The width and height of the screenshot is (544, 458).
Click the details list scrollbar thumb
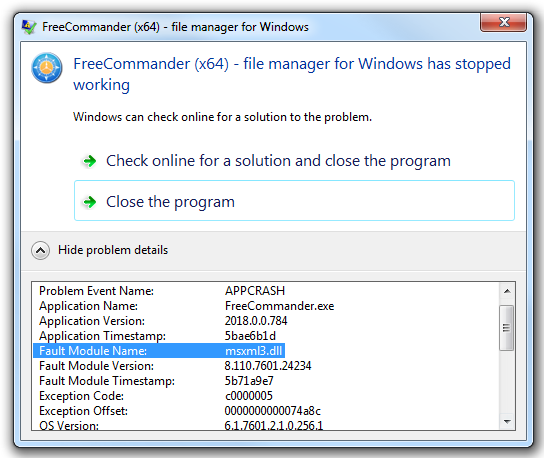coord(507,328)
